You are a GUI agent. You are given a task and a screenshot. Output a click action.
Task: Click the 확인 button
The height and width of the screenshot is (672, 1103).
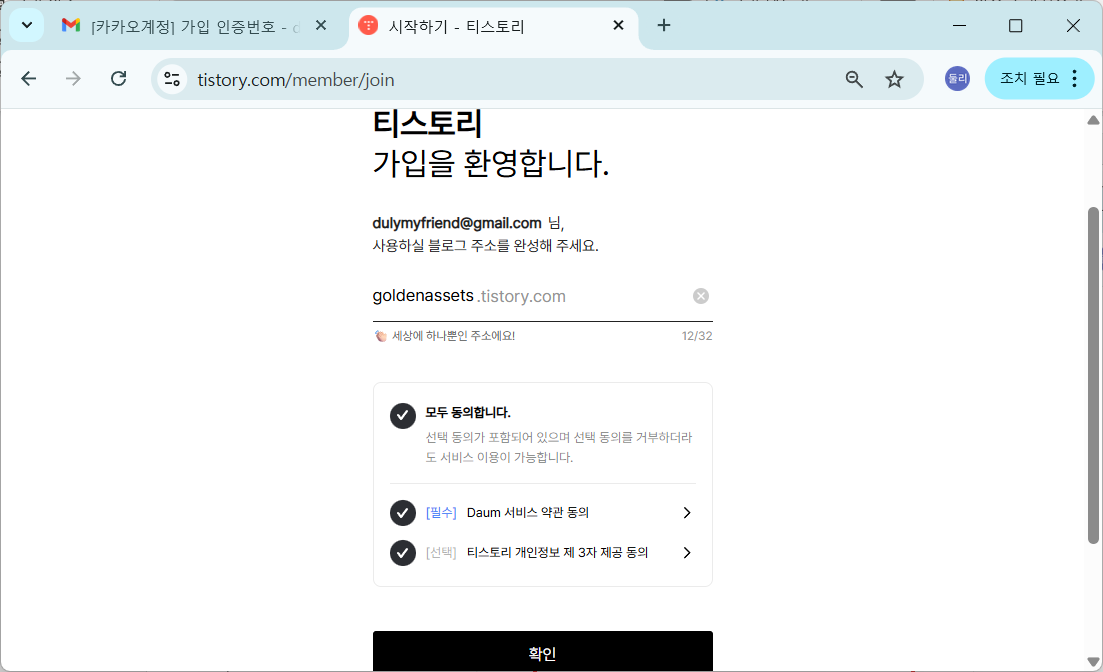[x=542, y=652]
